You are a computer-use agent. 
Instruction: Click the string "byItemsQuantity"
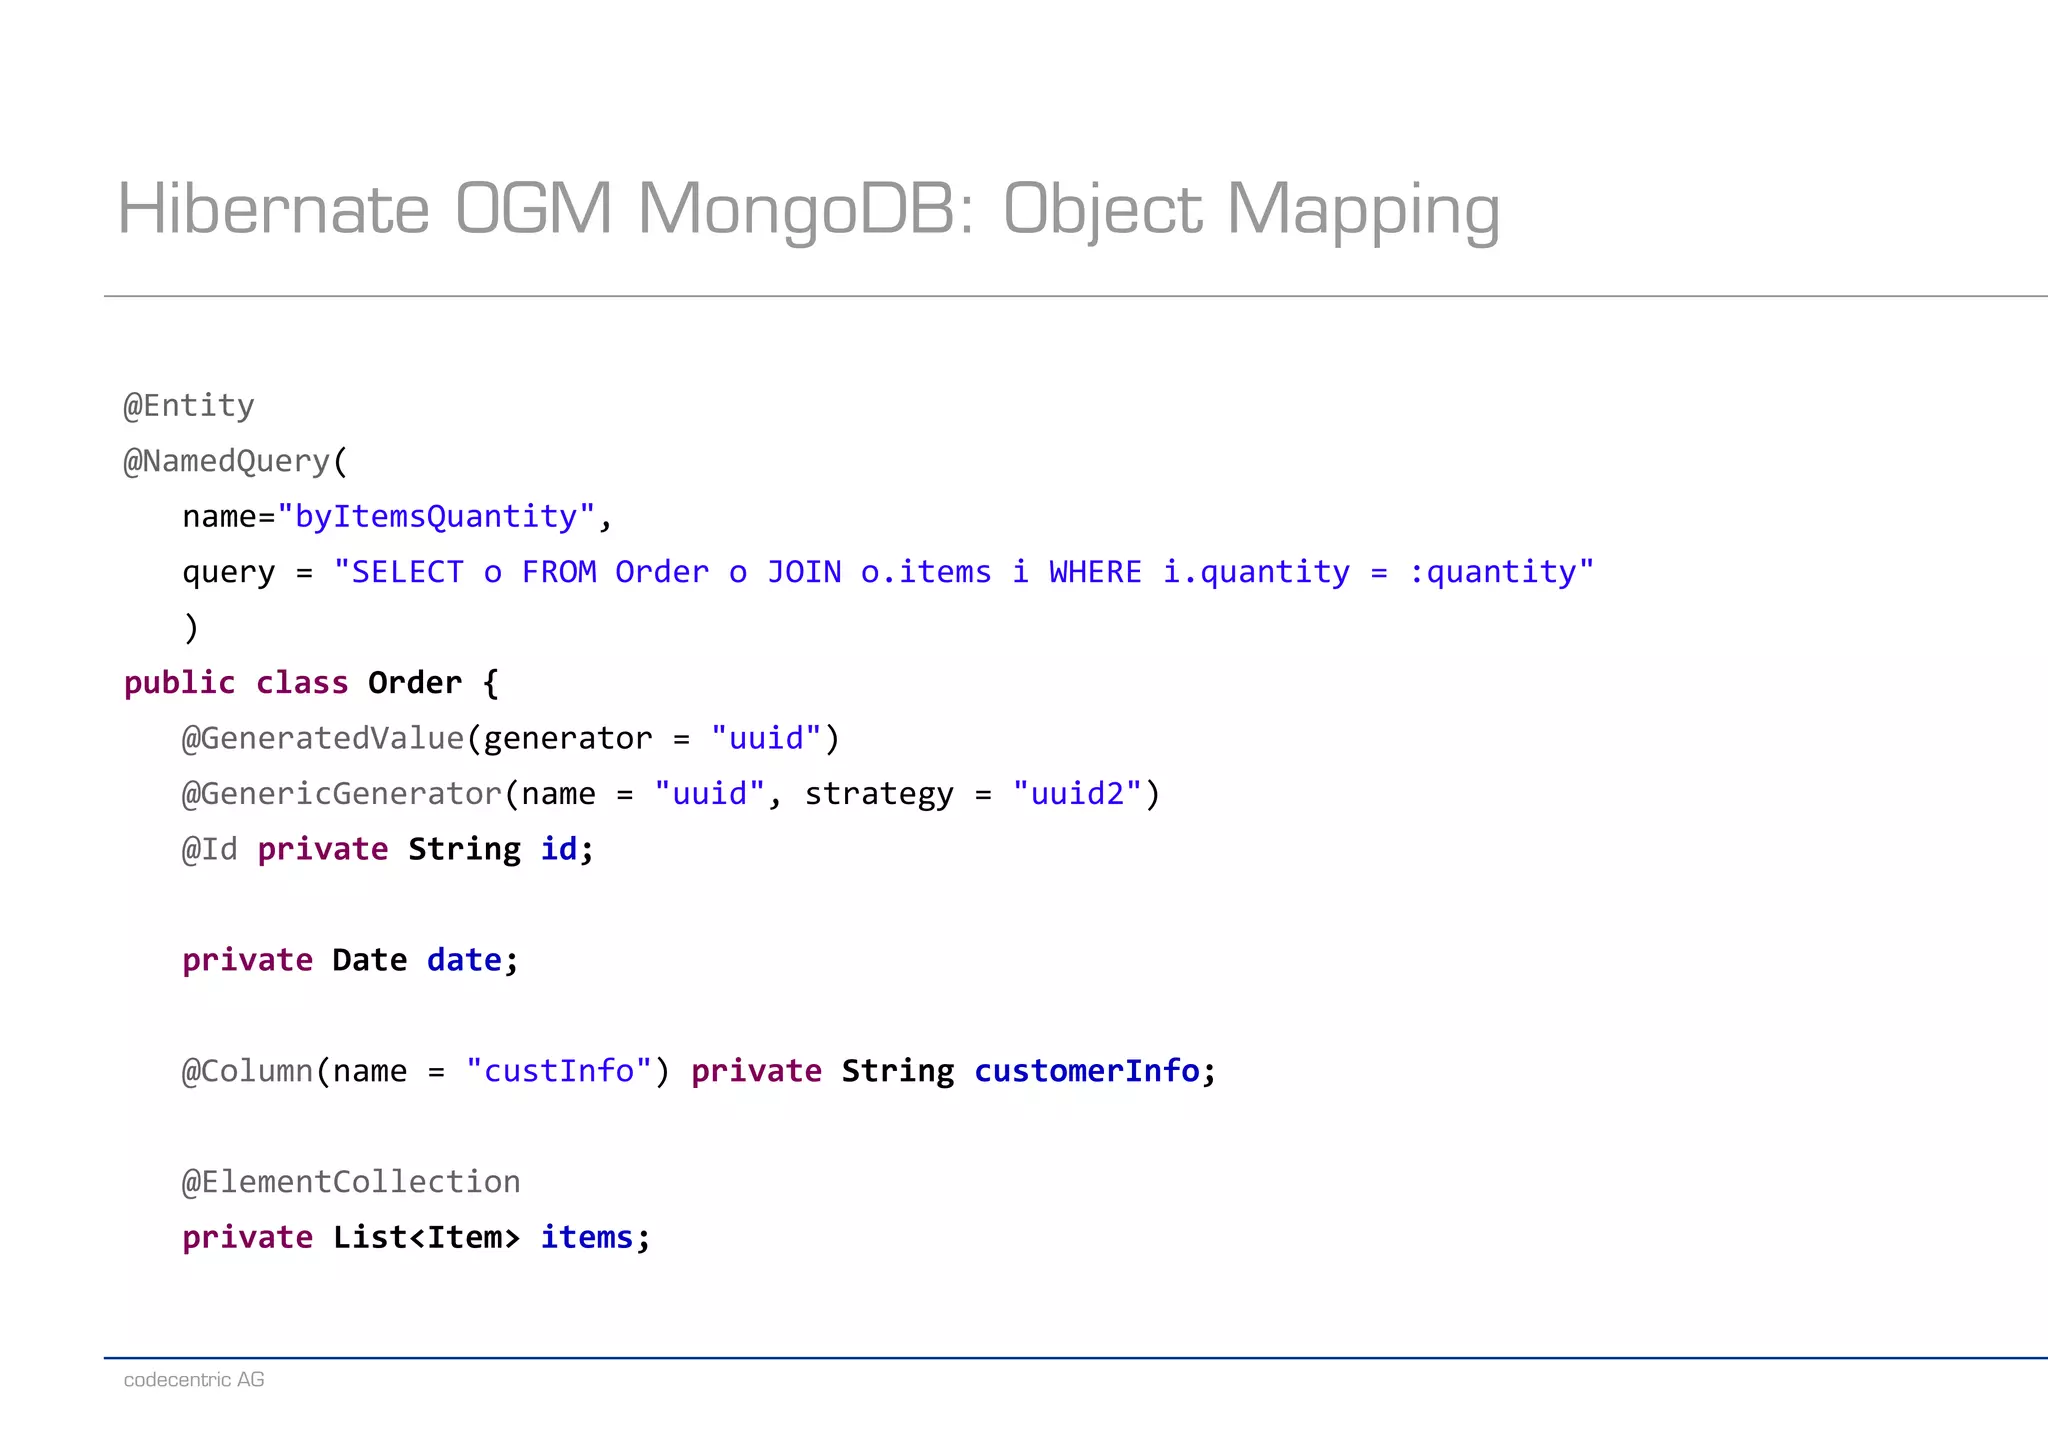click(436, 516)
